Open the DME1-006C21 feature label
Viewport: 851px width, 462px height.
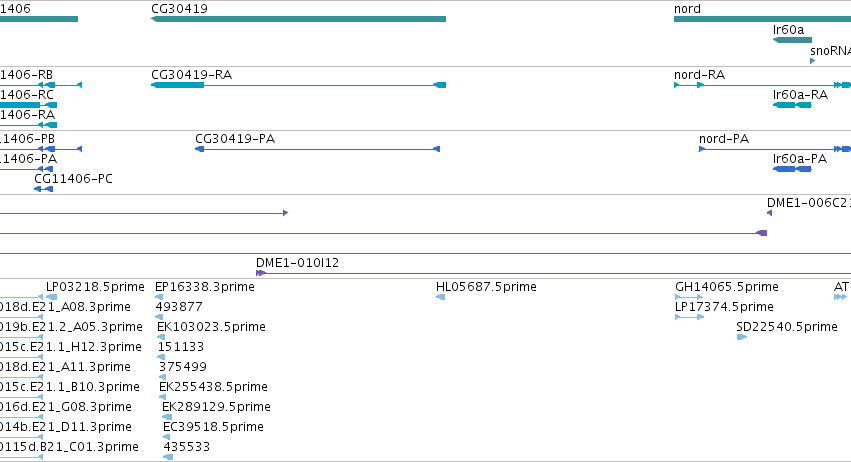pos(809,202)
